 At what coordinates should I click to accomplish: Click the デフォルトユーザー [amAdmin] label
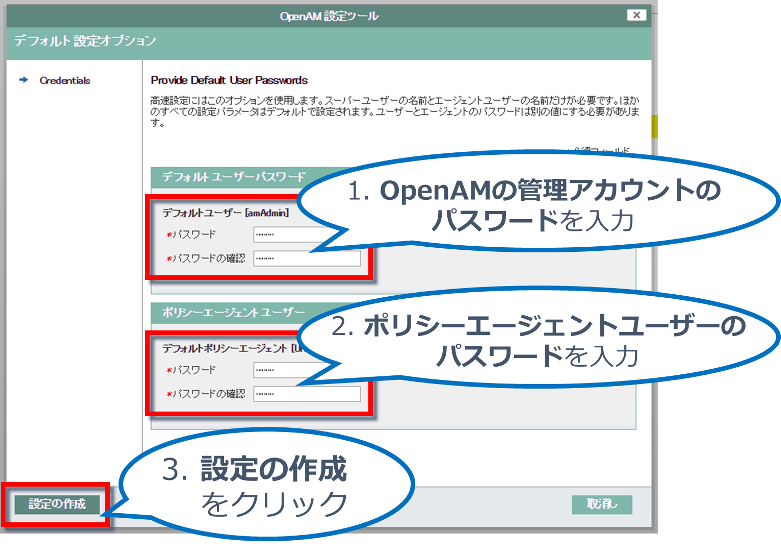225,213
